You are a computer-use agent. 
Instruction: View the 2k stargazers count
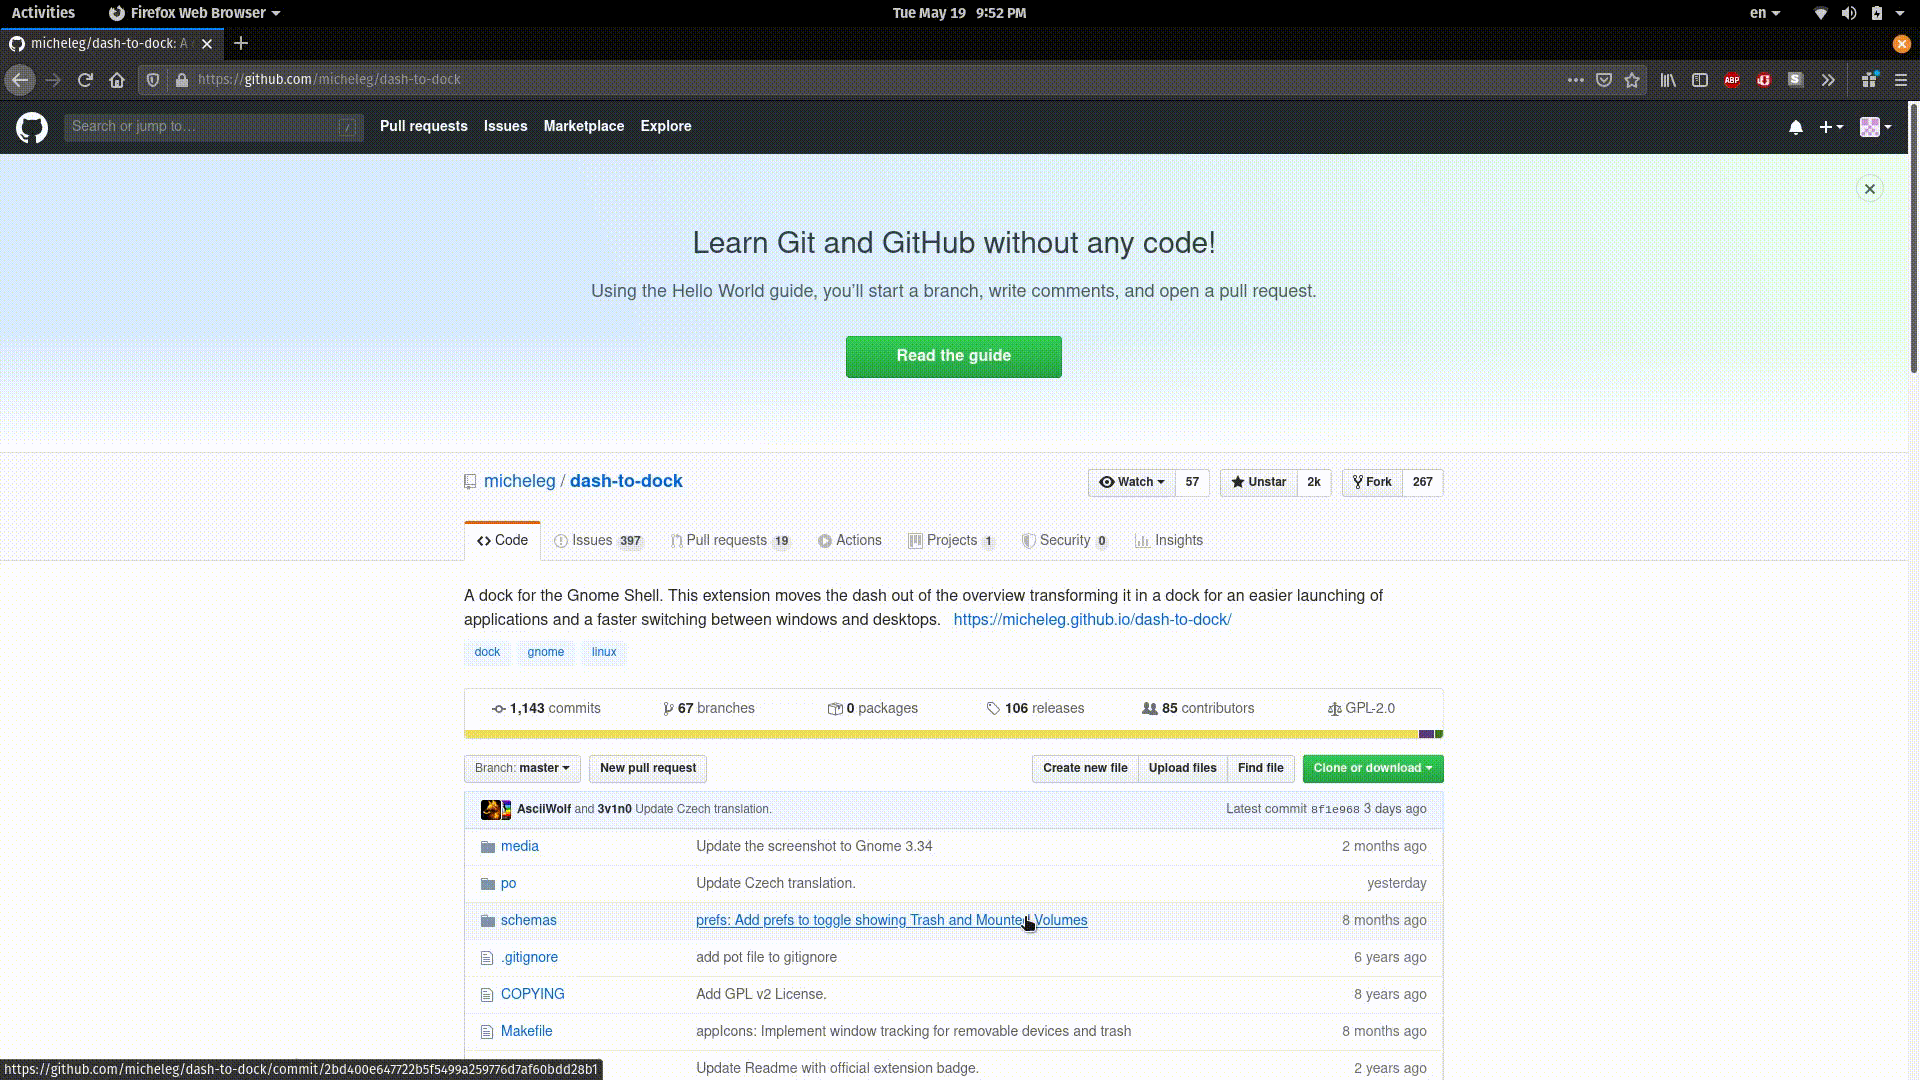tap(1314, 482)
